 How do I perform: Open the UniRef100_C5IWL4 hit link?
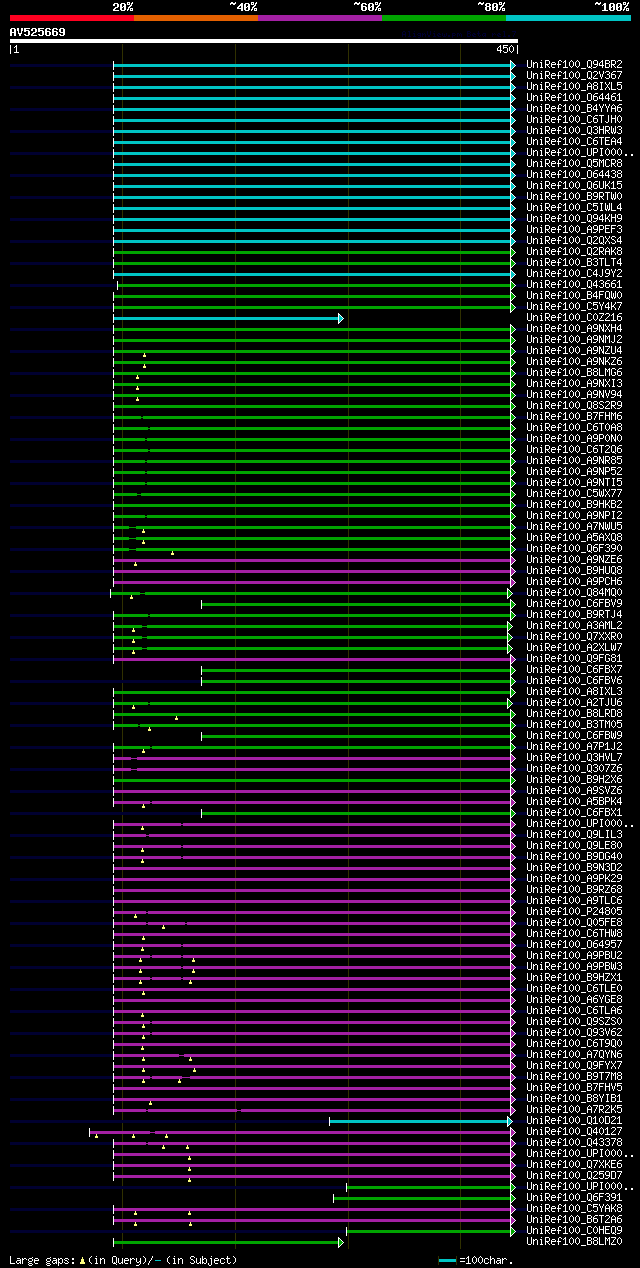pos(574,207)
